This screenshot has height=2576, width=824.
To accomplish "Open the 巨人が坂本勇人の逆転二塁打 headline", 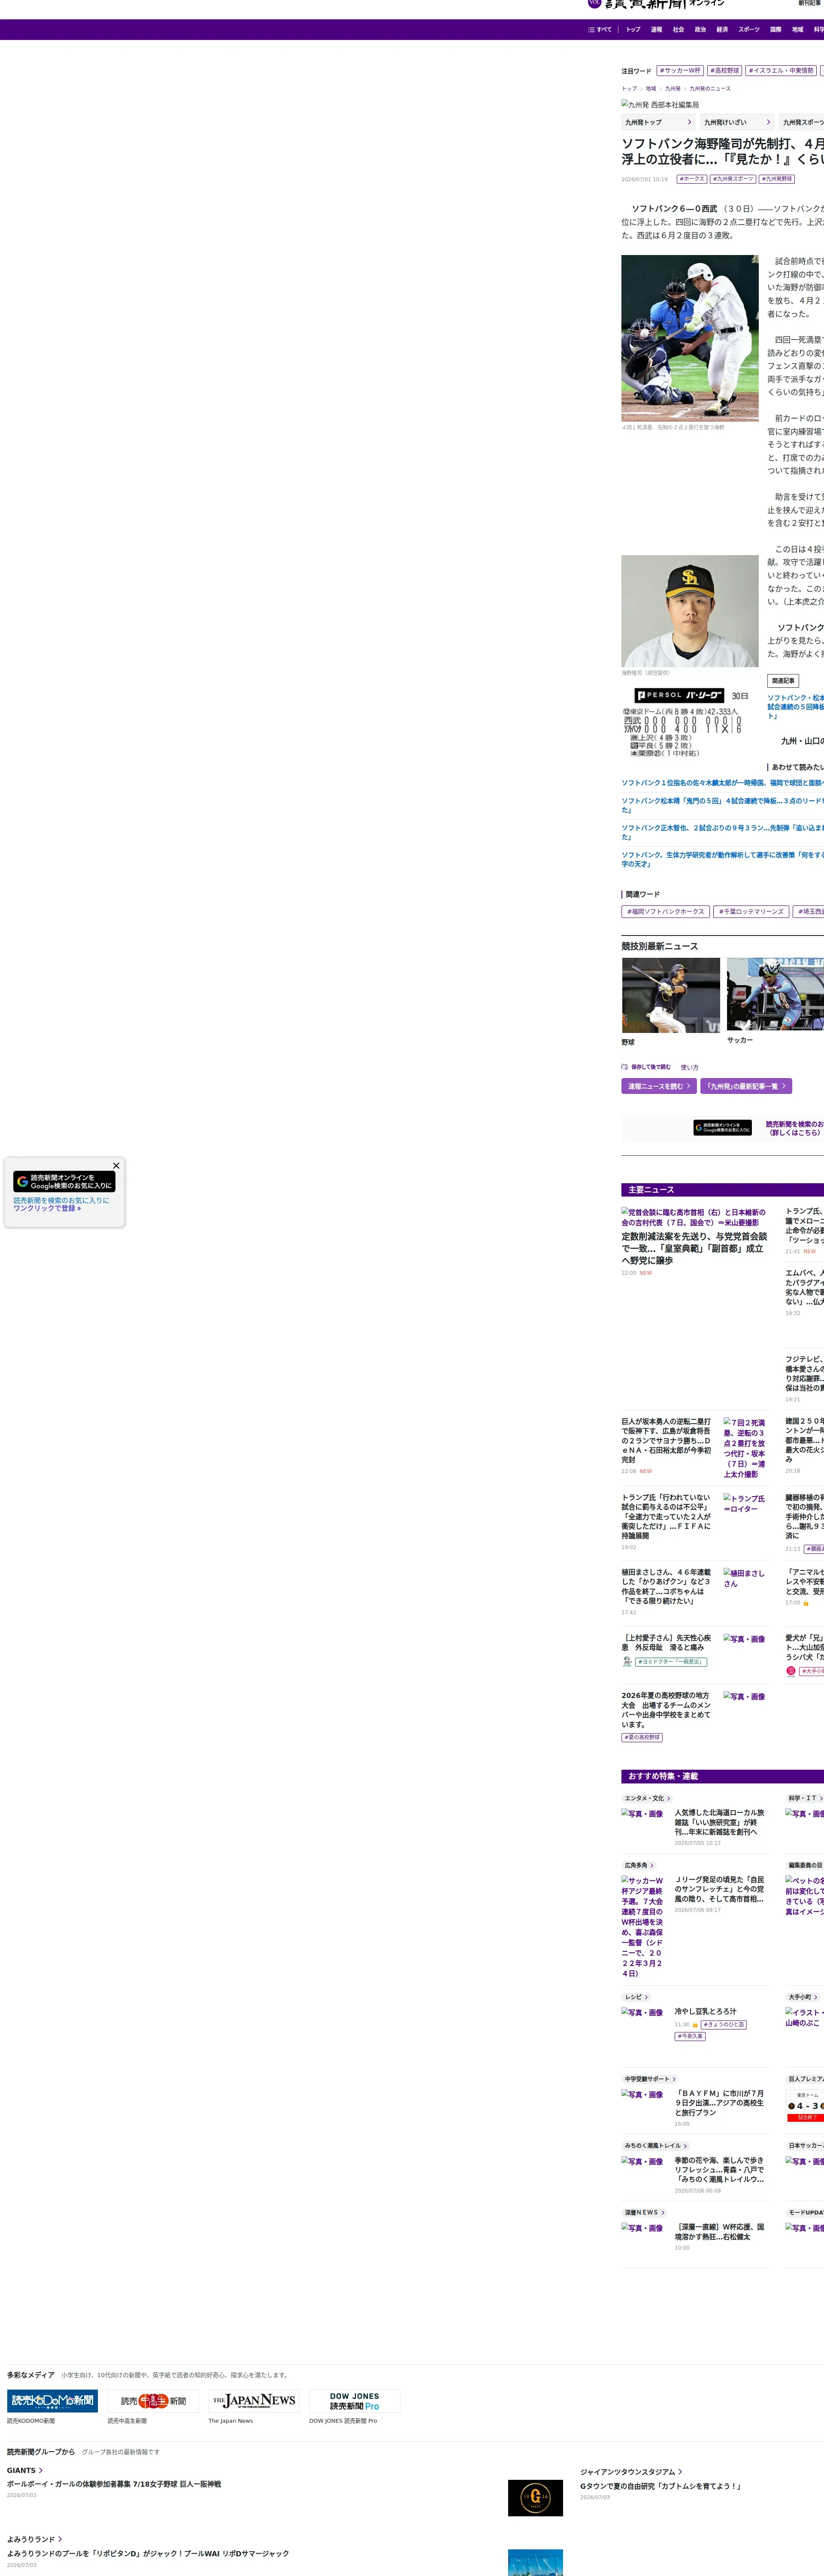I will pyautogui.click(x=666, y=1440).
